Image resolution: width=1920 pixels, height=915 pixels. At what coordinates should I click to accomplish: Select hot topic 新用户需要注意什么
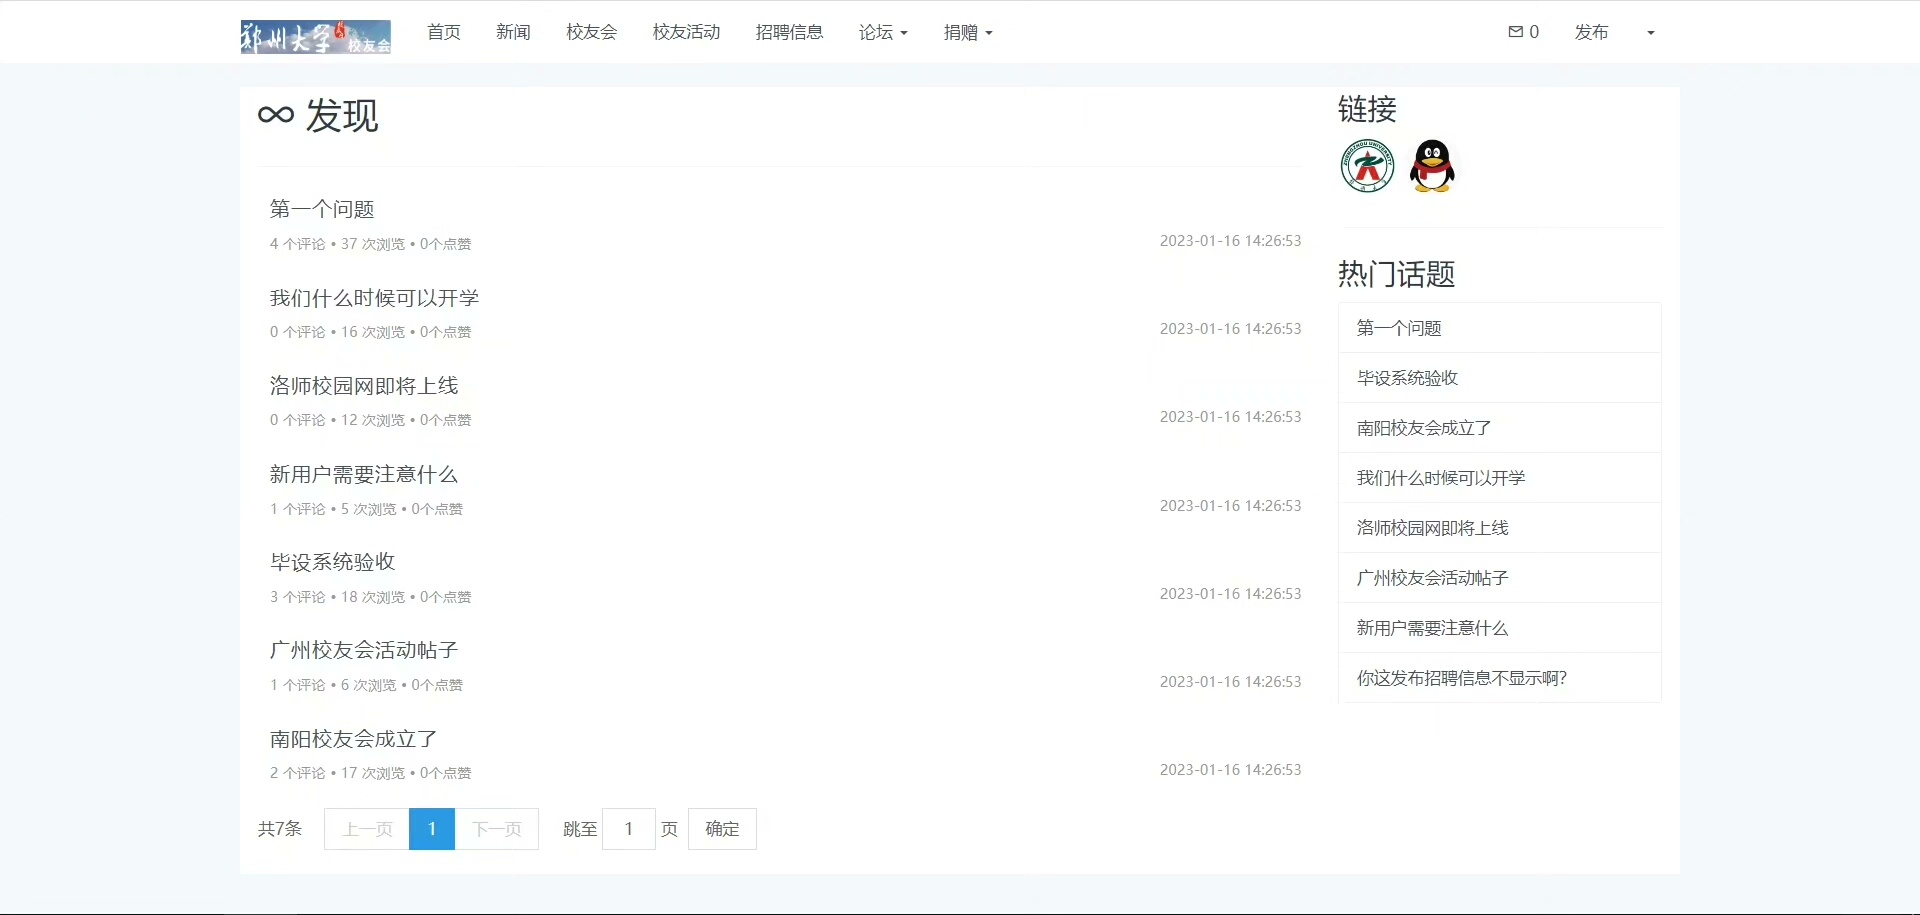(1499, 628)
